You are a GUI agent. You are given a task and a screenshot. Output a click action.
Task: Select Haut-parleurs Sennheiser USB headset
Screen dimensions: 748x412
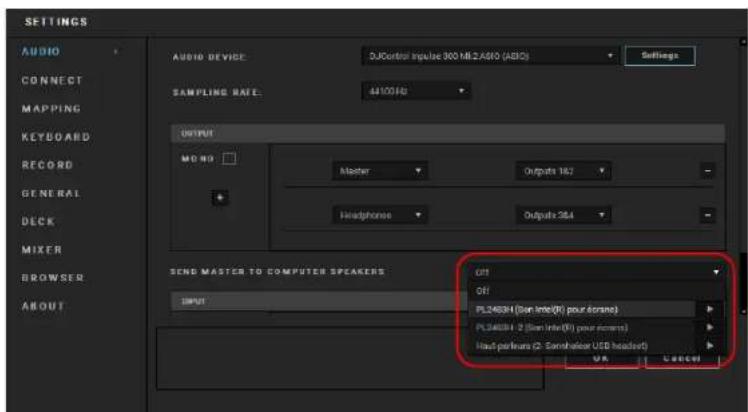tap(581, 346)
